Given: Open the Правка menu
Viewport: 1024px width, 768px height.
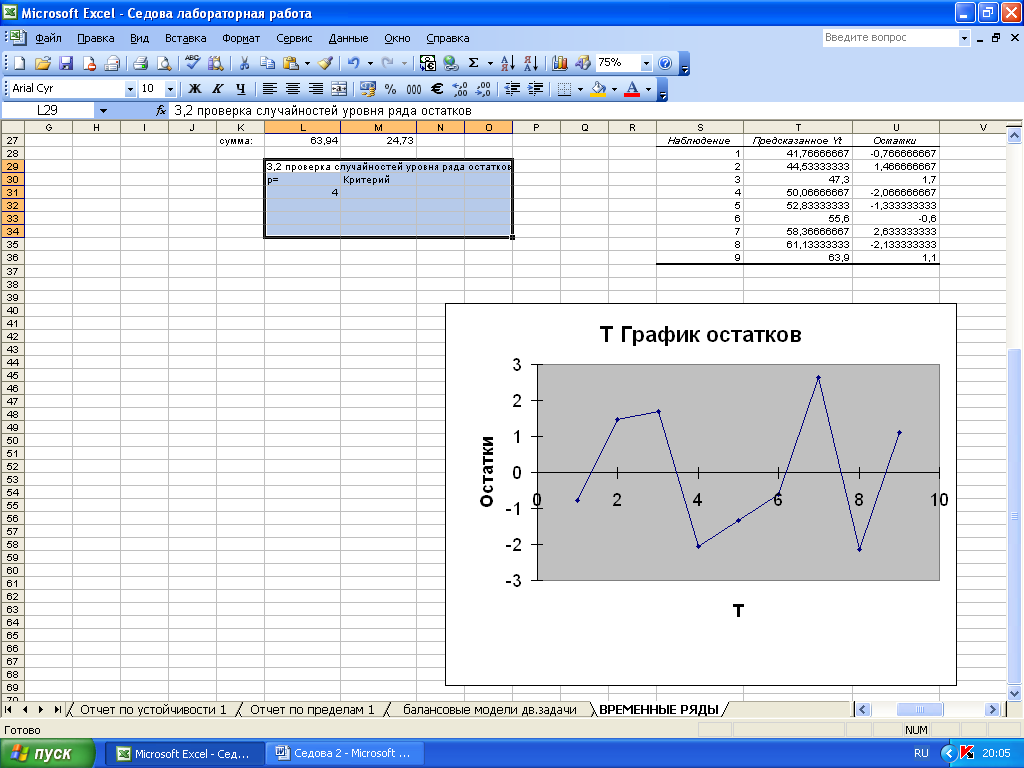Looking at the screenshot, I should point(95,38).
